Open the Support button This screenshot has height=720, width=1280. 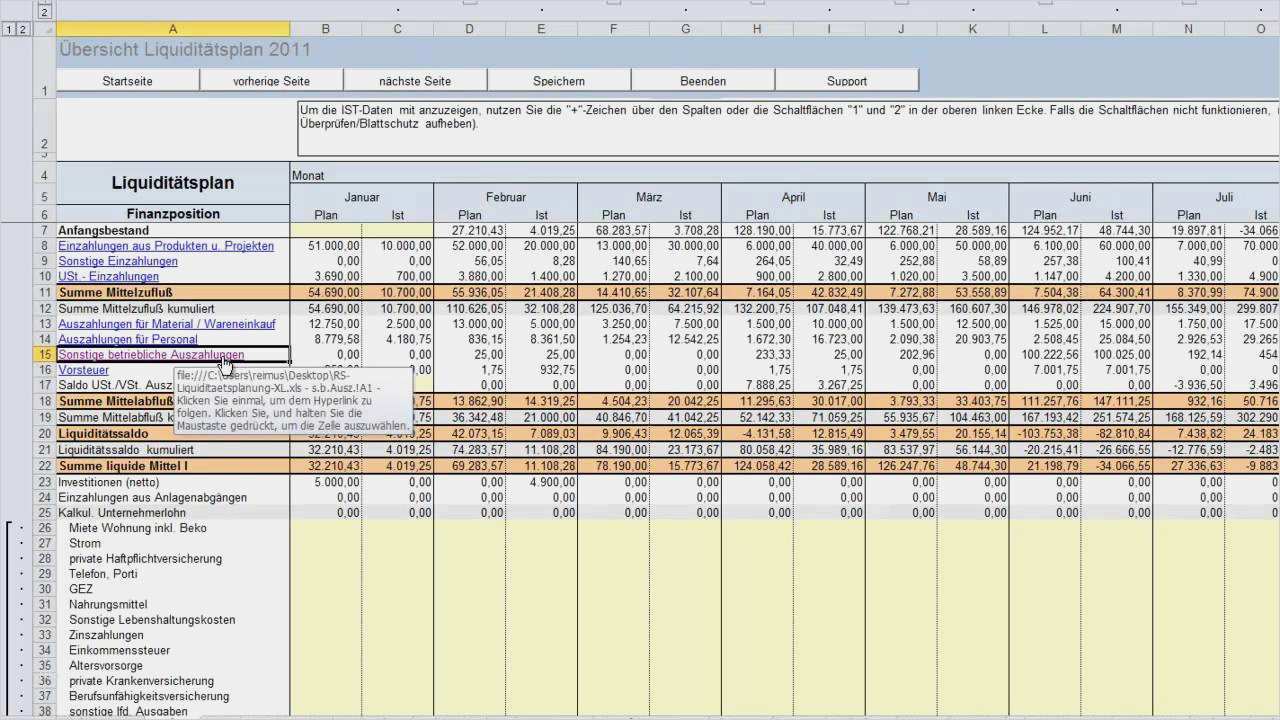846,81
